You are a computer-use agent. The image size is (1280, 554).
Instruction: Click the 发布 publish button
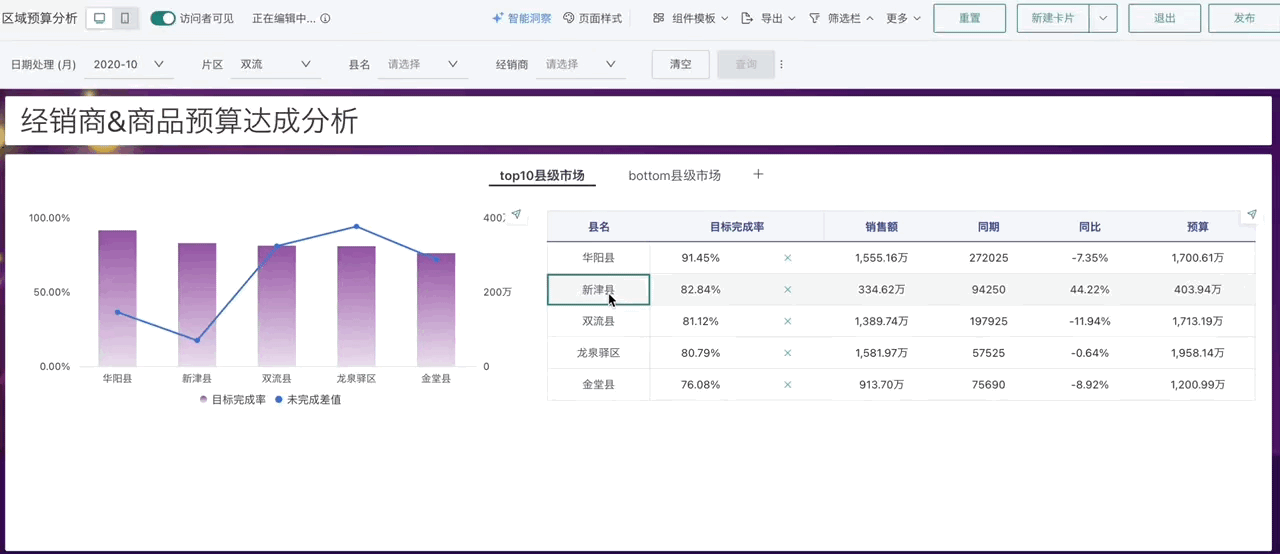point(1244,18)
